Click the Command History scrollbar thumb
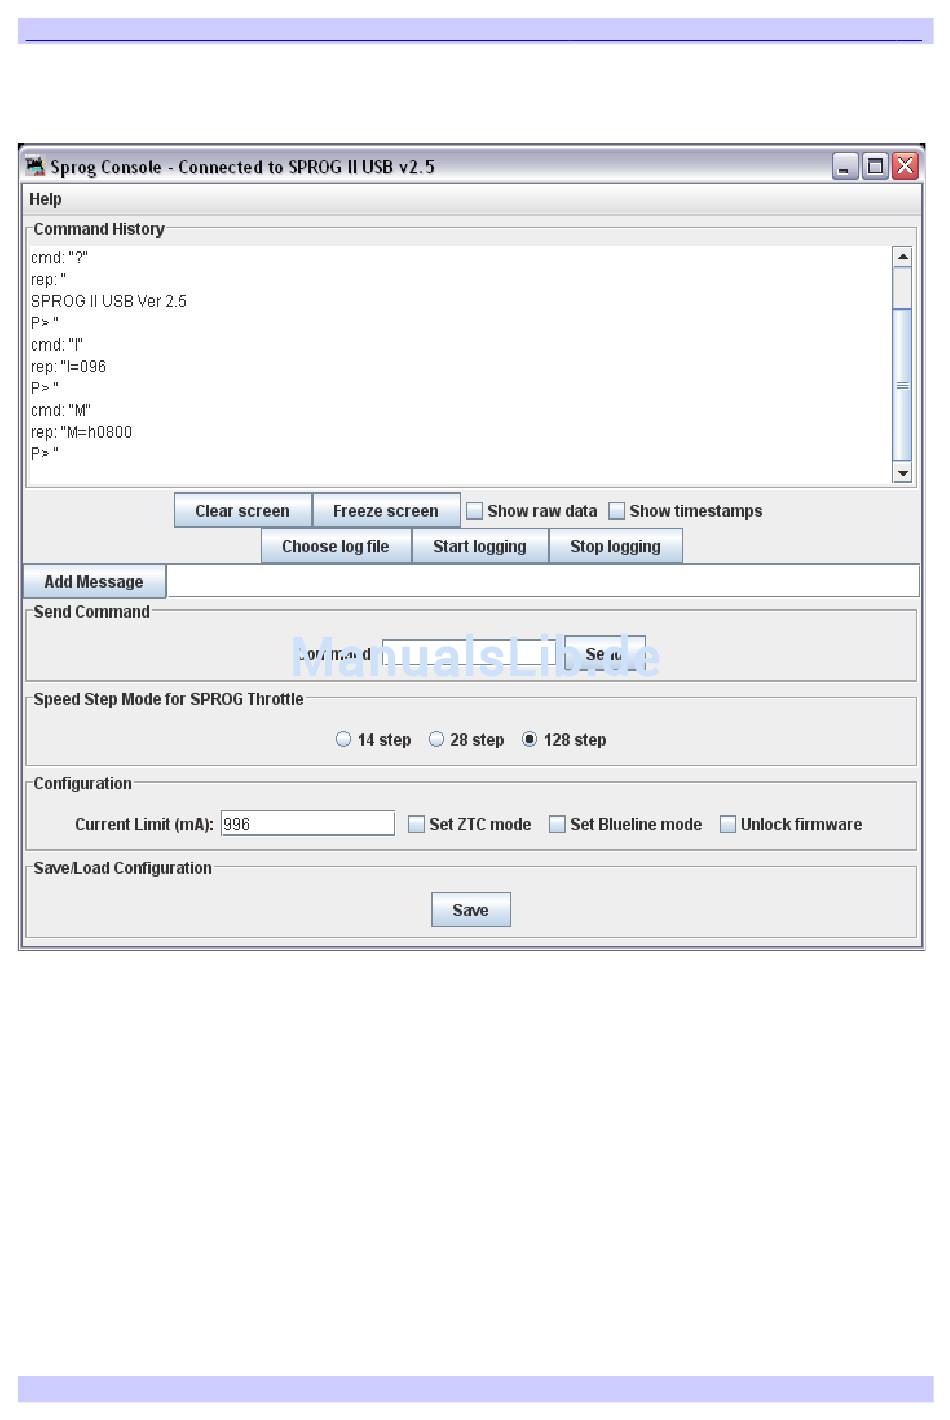Image resolution: width=950 pixels, height=1420 pixels. point(902,385)
